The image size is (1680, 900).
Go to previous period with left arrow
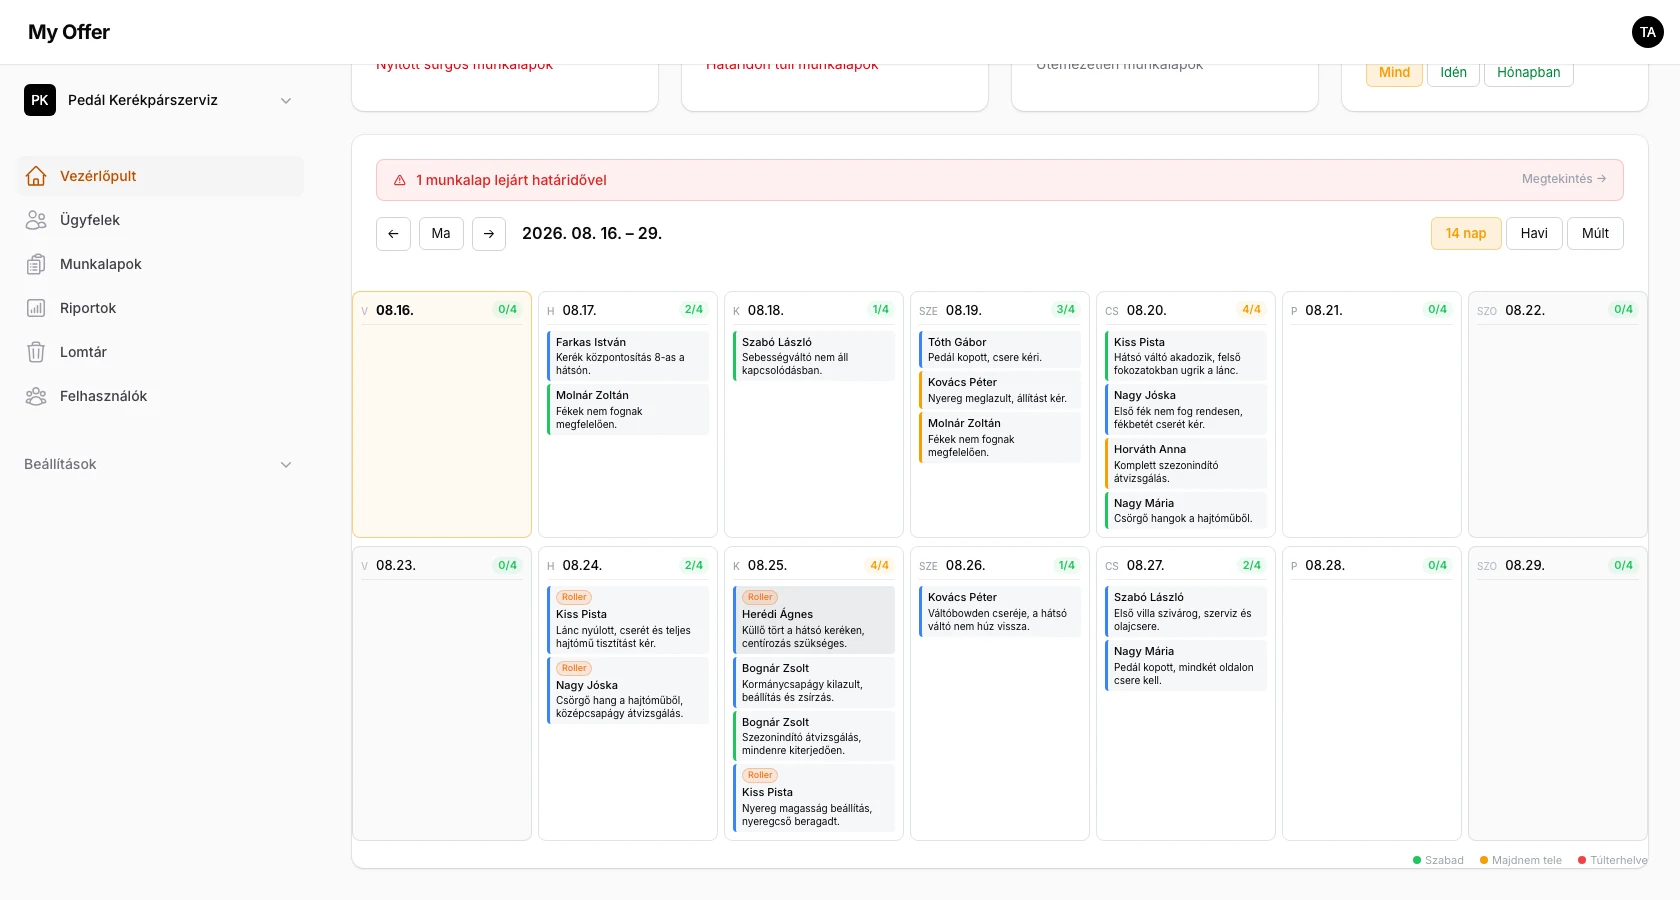click(393, 233)
